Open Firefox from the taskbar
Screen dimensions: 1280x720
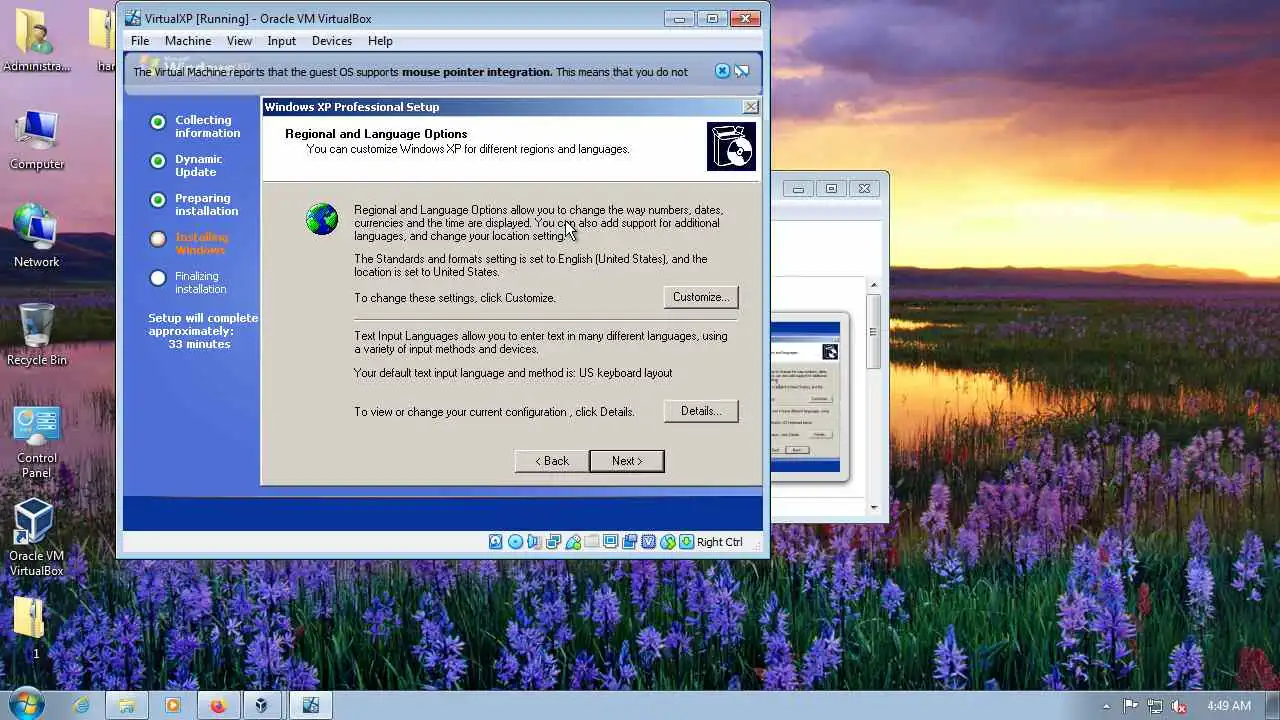218,705
